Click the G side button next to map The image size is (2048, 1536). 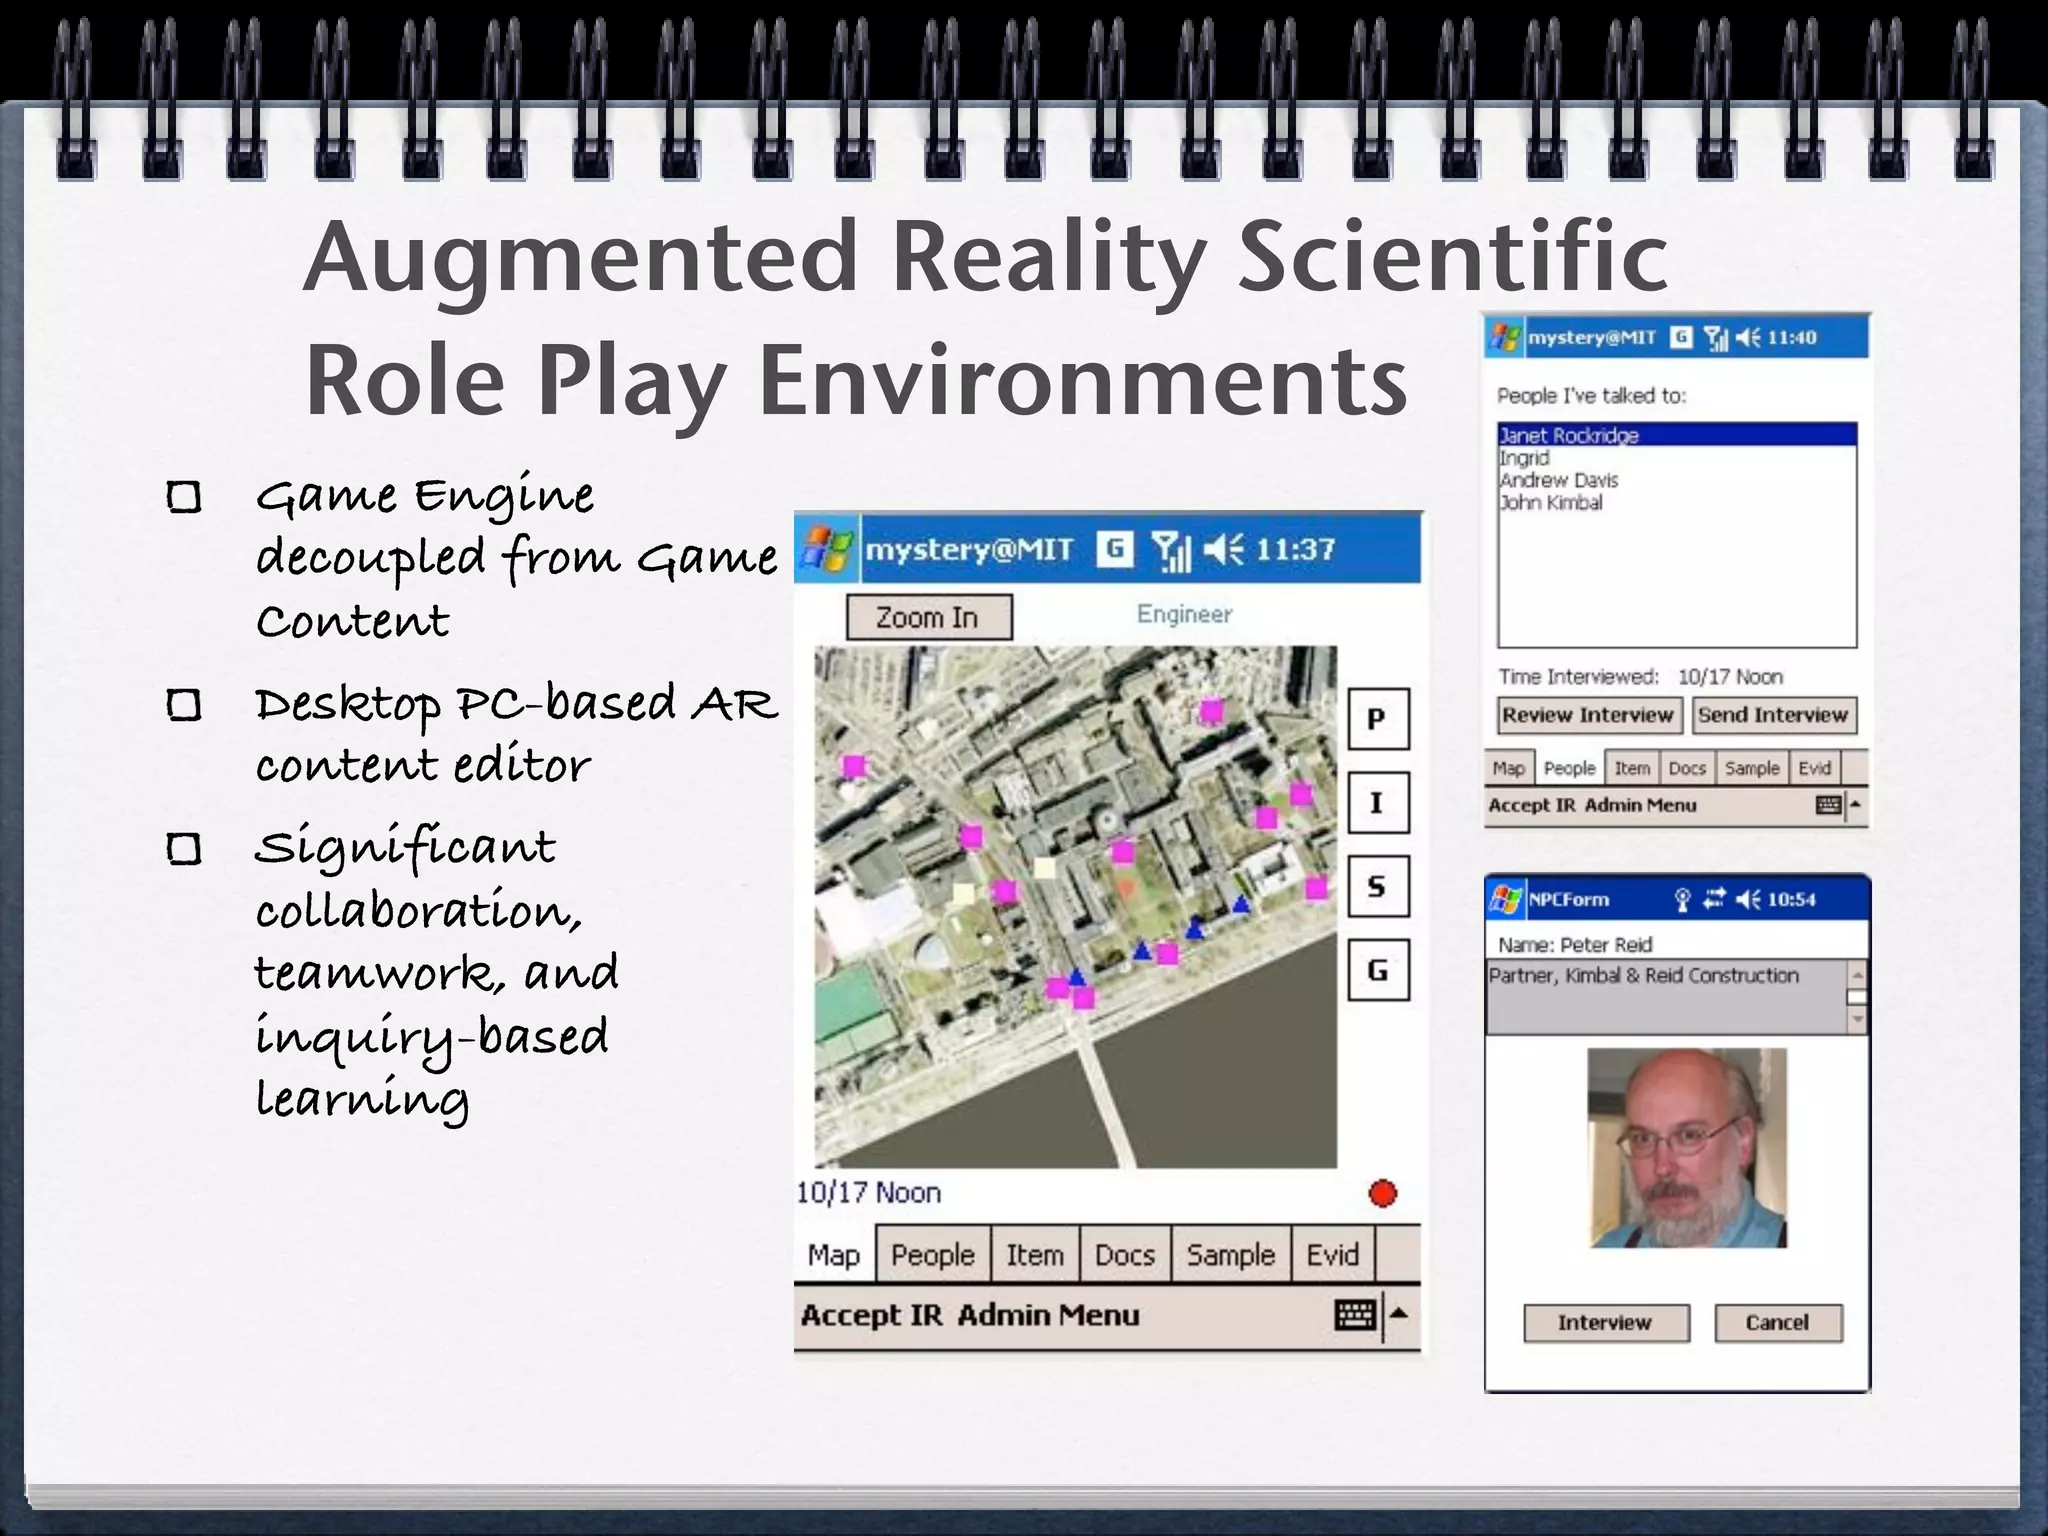tap(1377, 970)
